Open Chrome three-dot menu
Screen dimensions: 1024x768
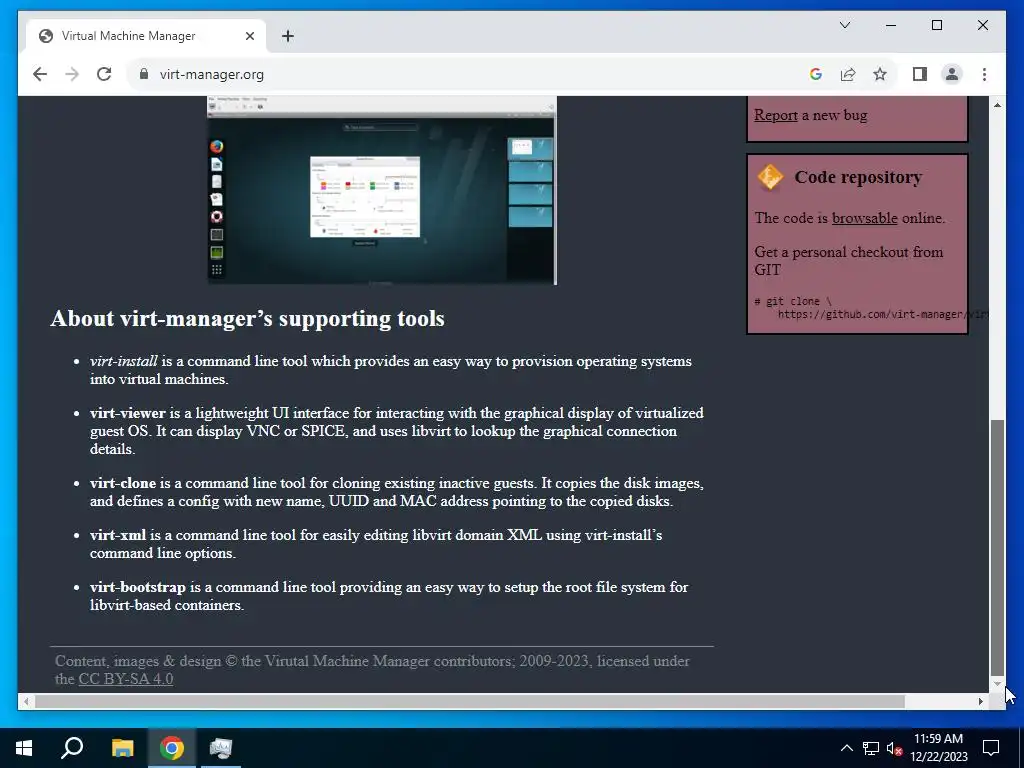[984, 74]
